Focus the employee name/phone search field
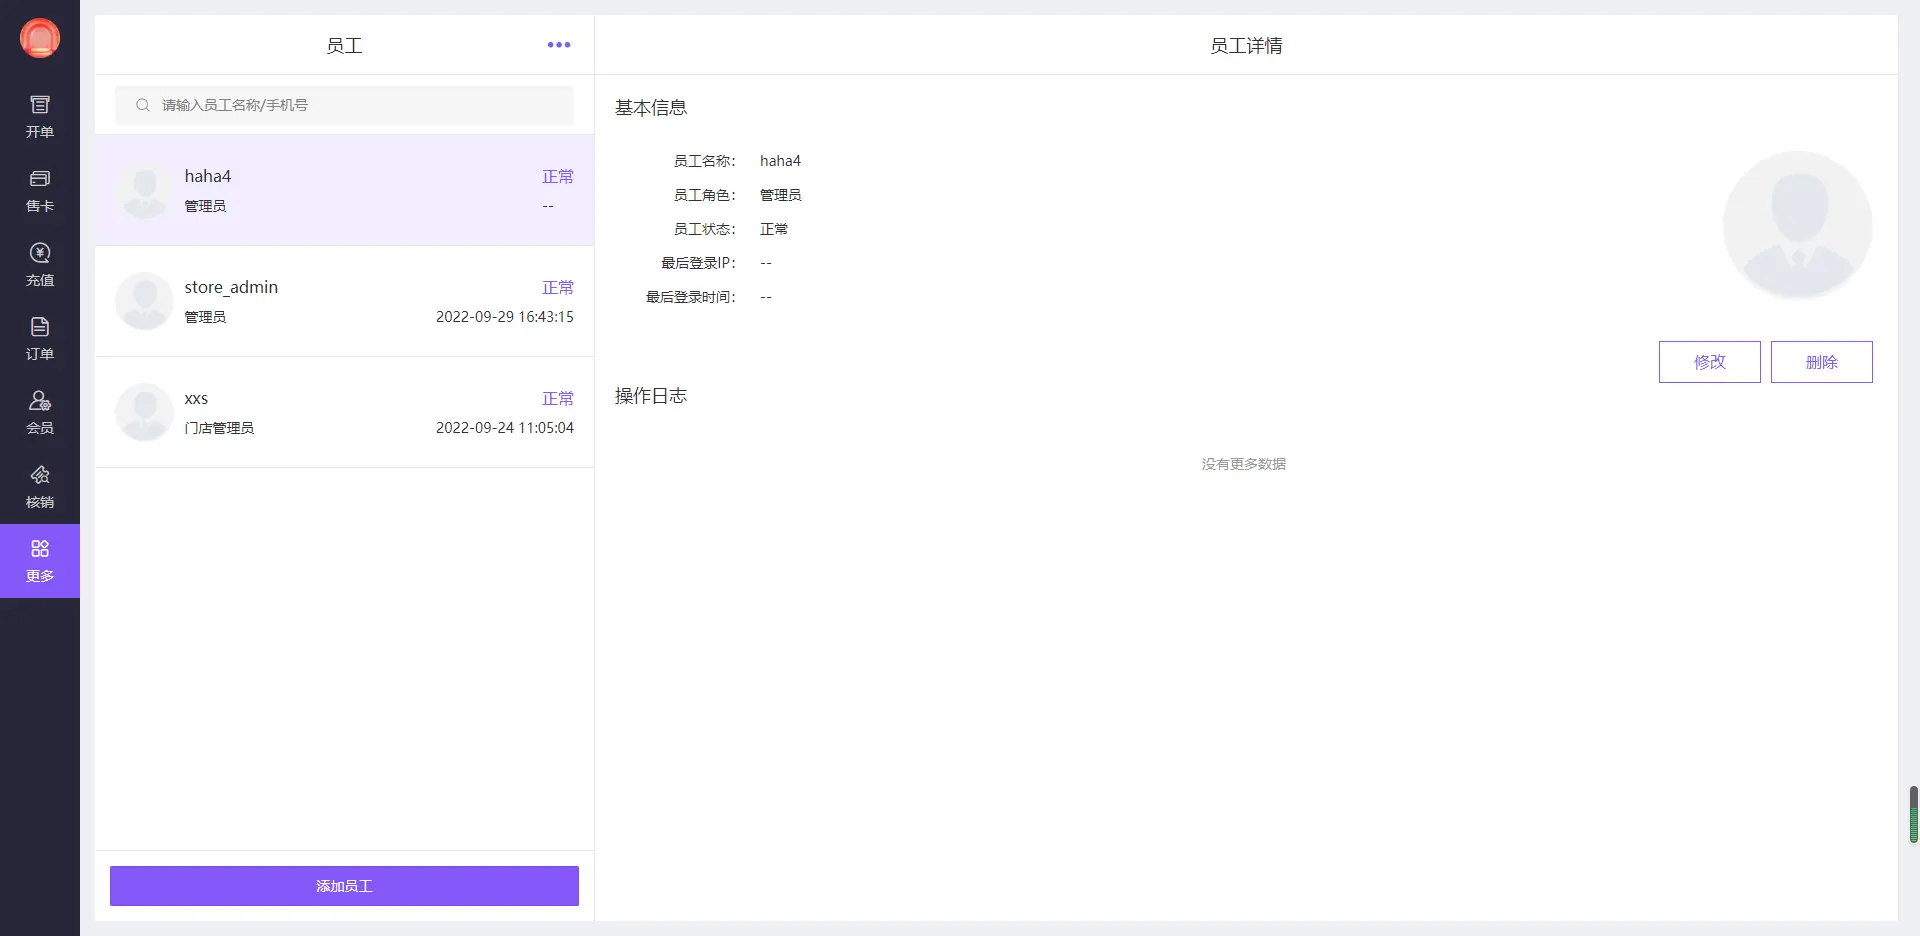1920x936 pixels. (x=360, y=105)
